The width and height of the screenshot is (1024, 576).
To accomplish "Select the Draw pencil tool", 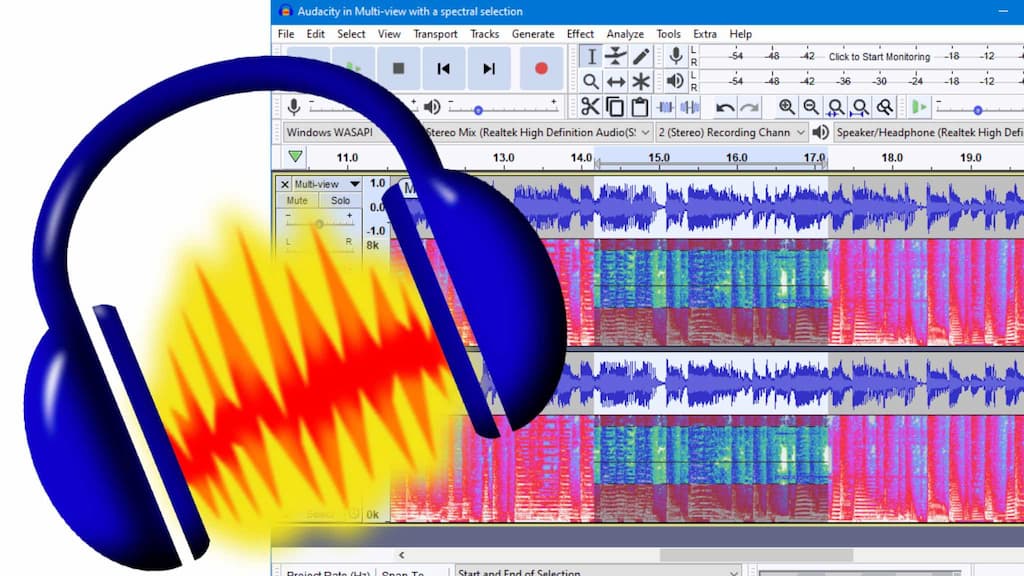I will tap(641, 56).
